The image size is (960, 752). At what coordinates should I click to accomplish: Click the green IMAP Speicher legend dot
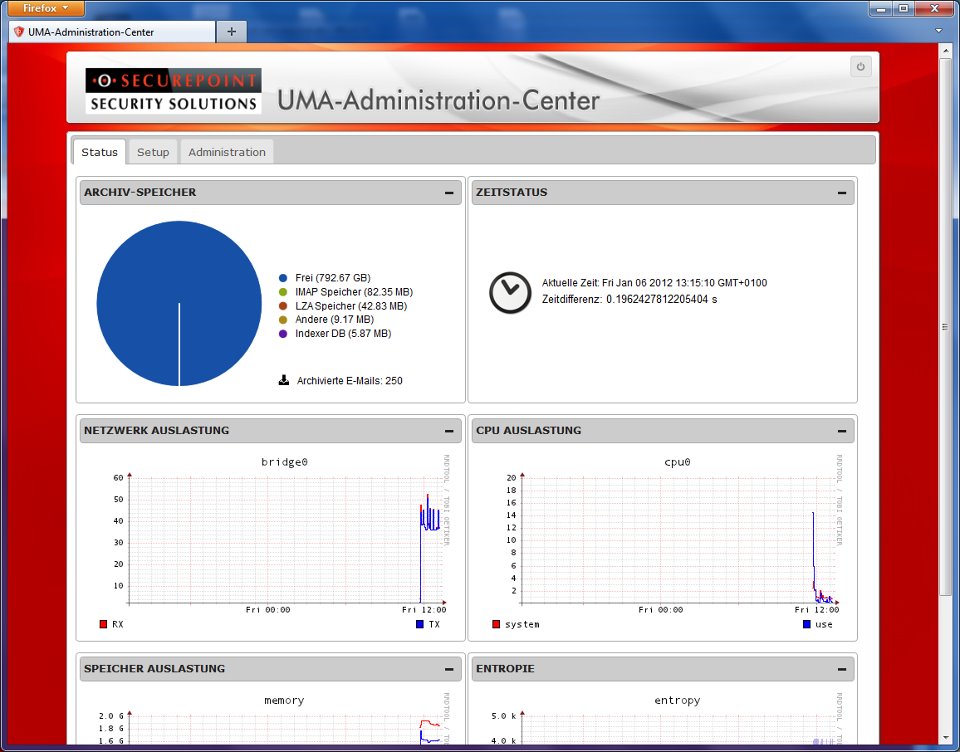click(x=283, y=292)
